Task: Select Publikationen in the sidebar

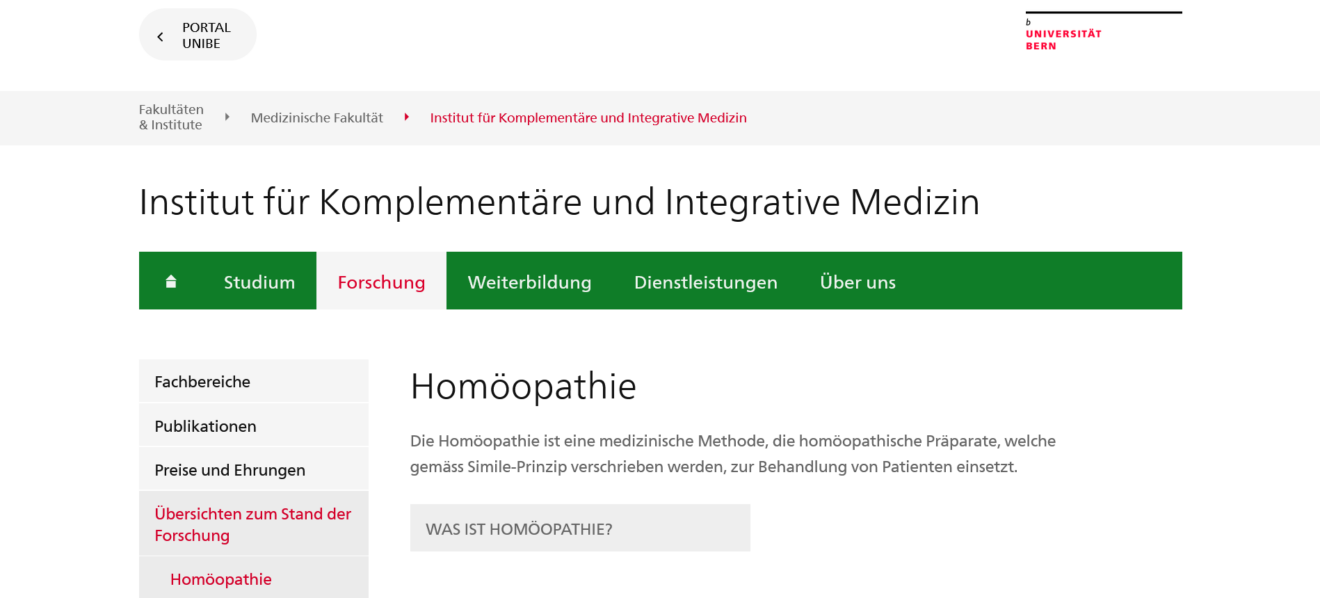Action: click(x=254, y=425)
